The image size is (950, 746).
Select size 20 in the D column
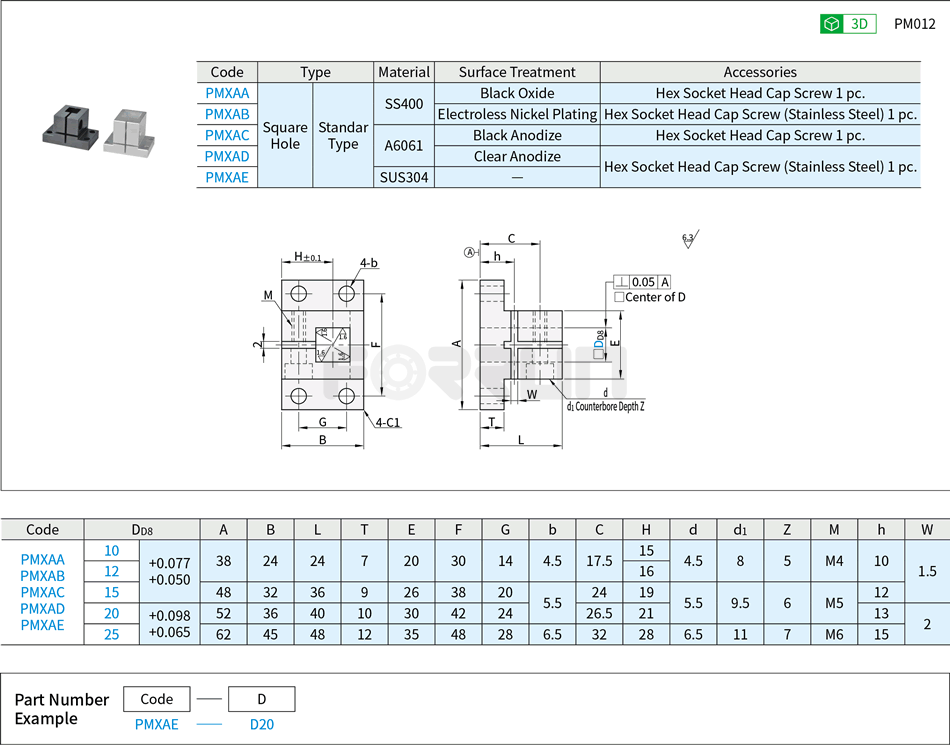(113, 613)
